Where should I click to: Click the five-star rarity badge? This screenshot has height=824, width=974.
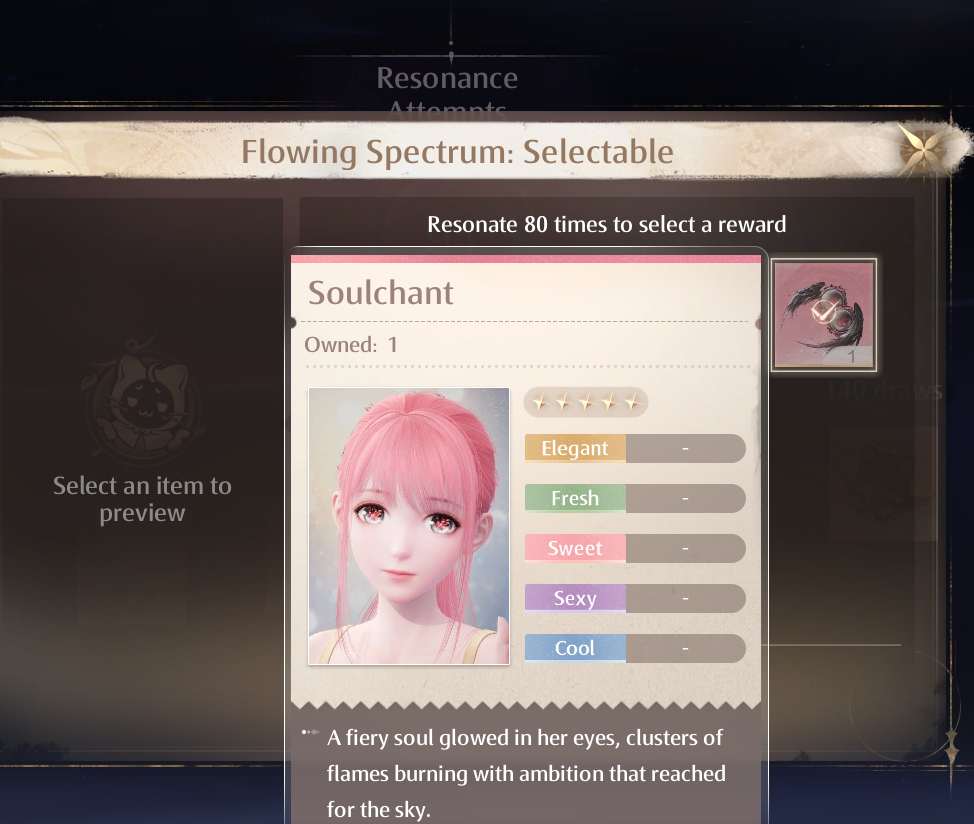pos(586,403)
